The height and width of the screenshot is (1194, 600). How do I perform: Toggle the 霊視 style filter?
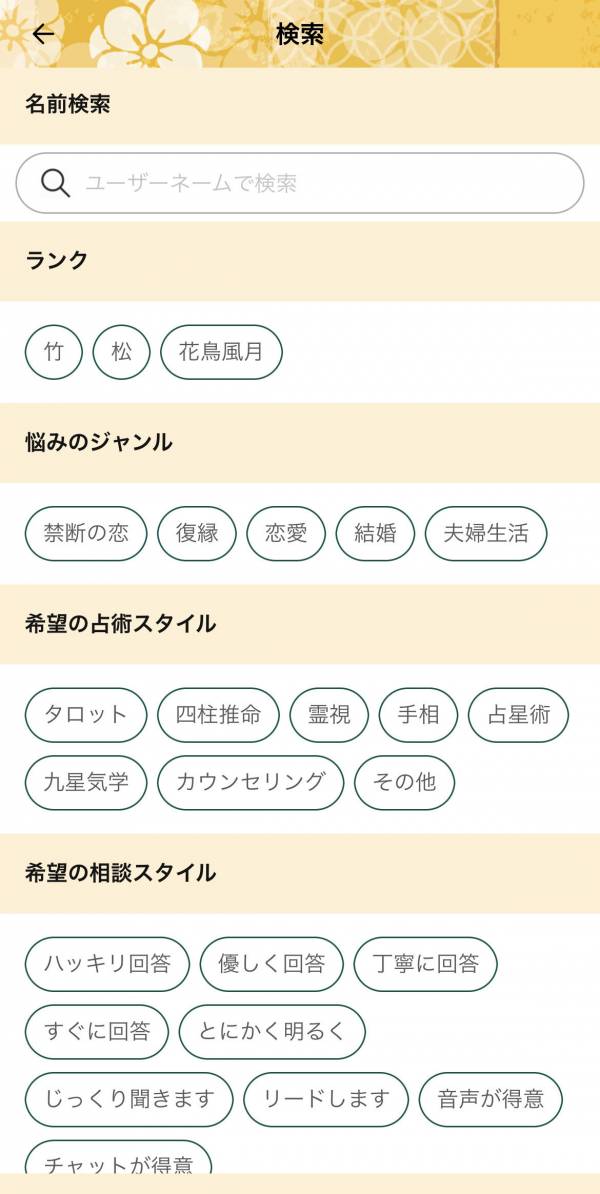tap(329, 715)
